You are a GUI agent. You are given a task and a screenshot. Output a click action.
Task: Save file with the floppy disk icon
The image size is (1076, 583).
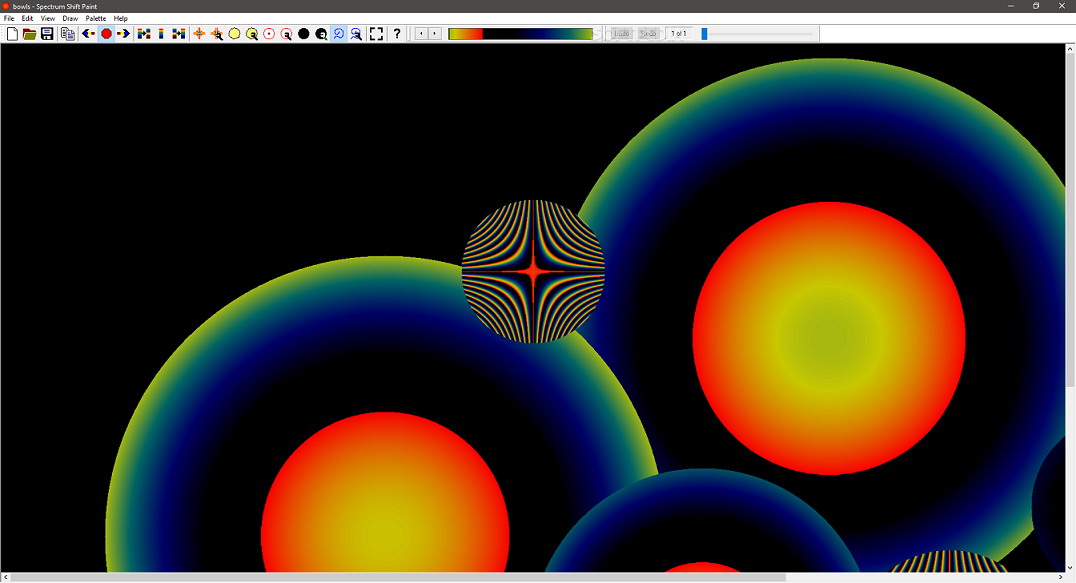pos(47,34)
